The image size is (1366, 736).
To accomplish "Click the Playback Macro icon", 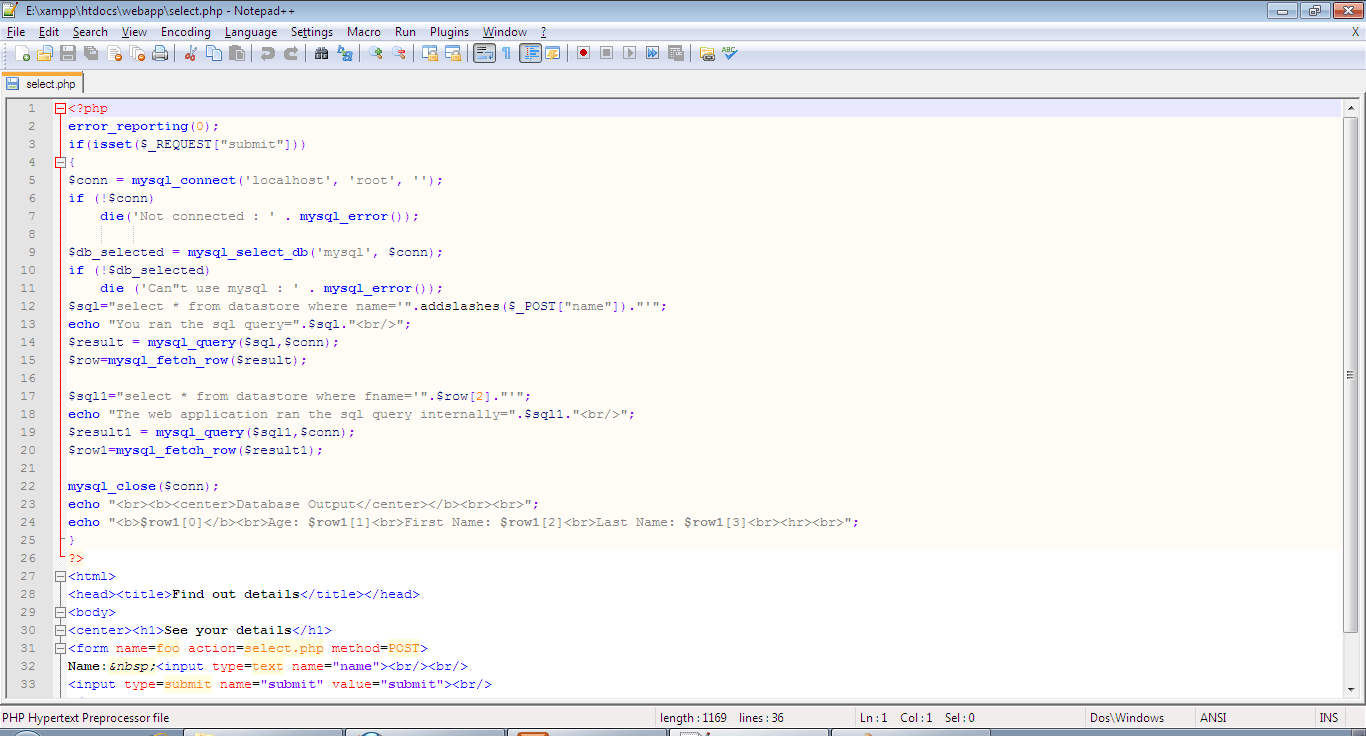I will [x=628, y=52].
